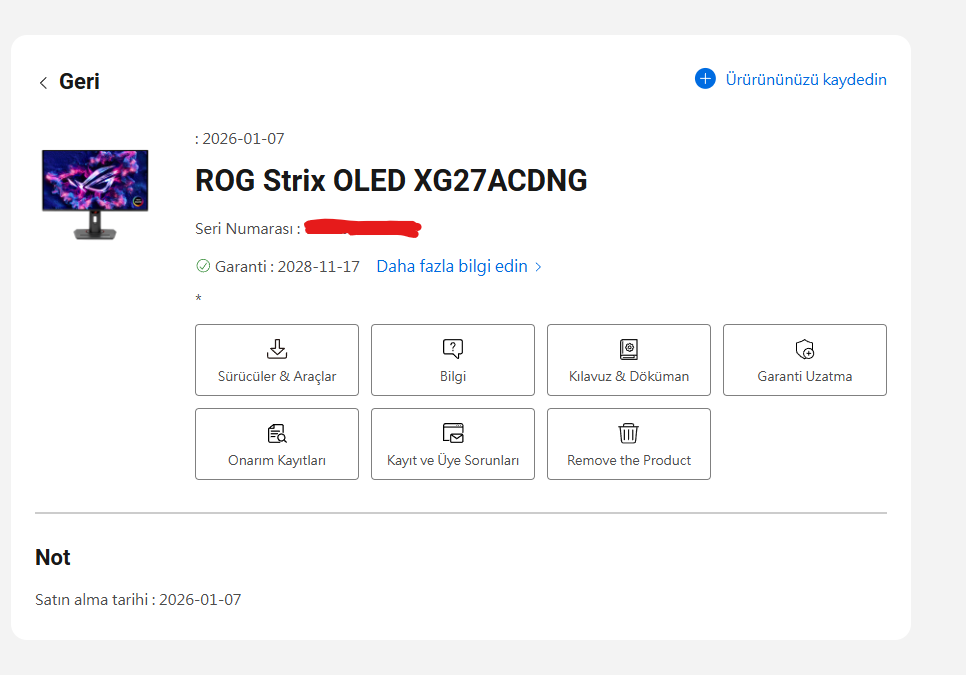Click the download icon in Sürücüler & Araçlar
The width and height of the screenshot is (966, 675).
[x=277, y=349]
